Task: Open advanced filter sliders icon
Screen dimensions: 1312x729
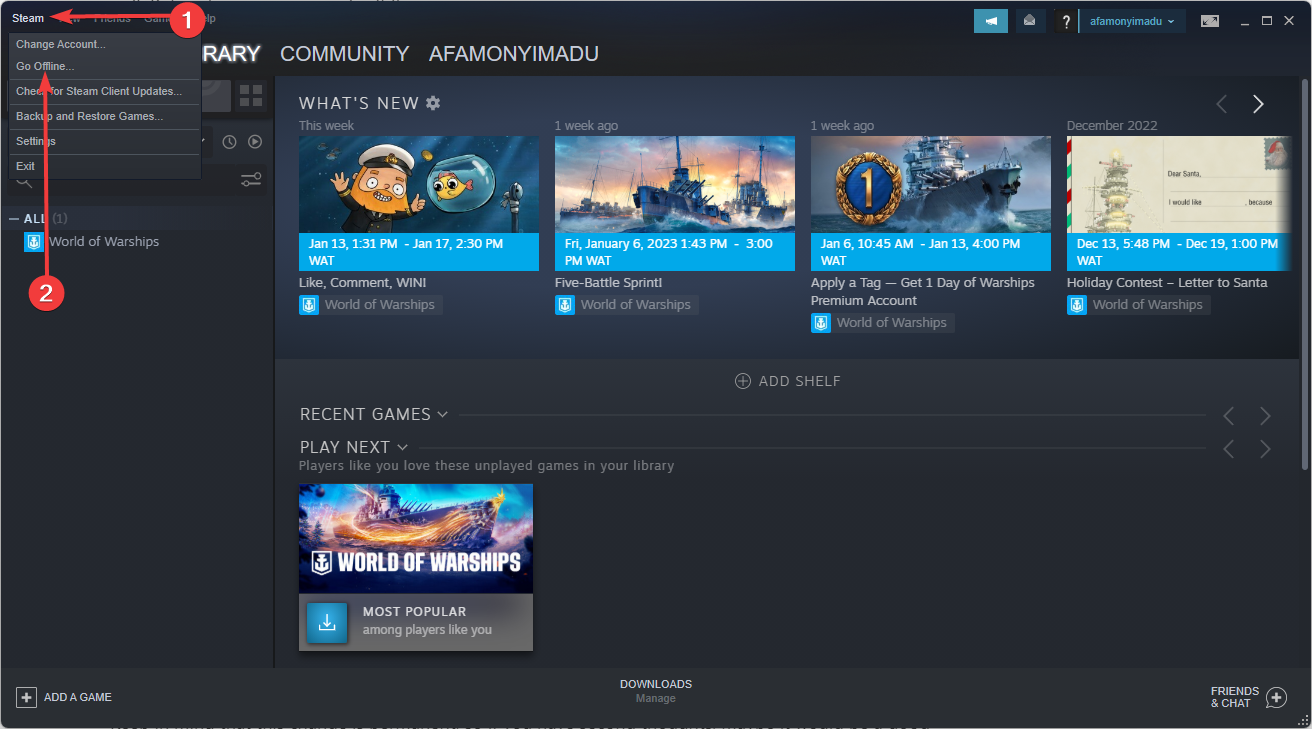Action: [251, 180]
